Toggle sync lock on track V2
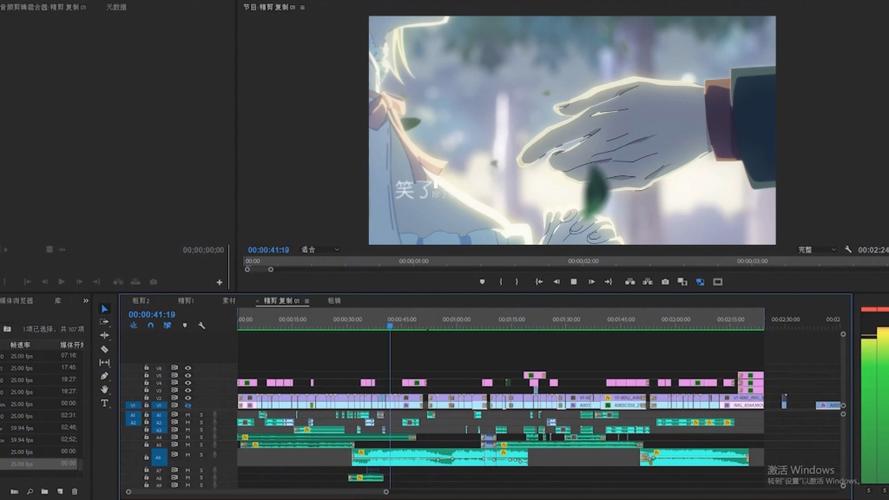 175,398
